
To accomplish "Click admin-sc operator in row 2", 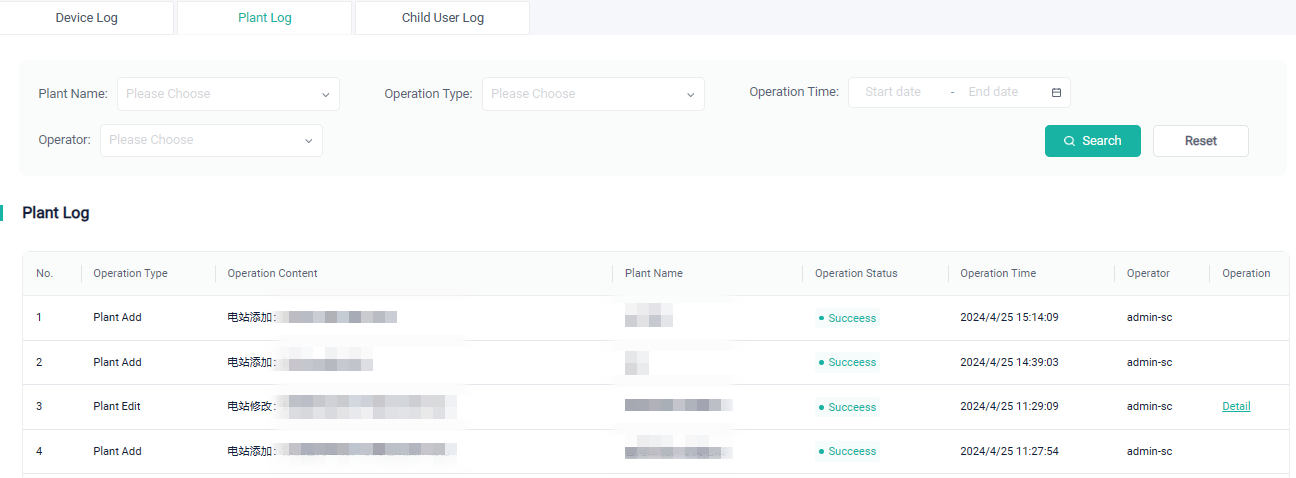I will [x=1149, y=362].
